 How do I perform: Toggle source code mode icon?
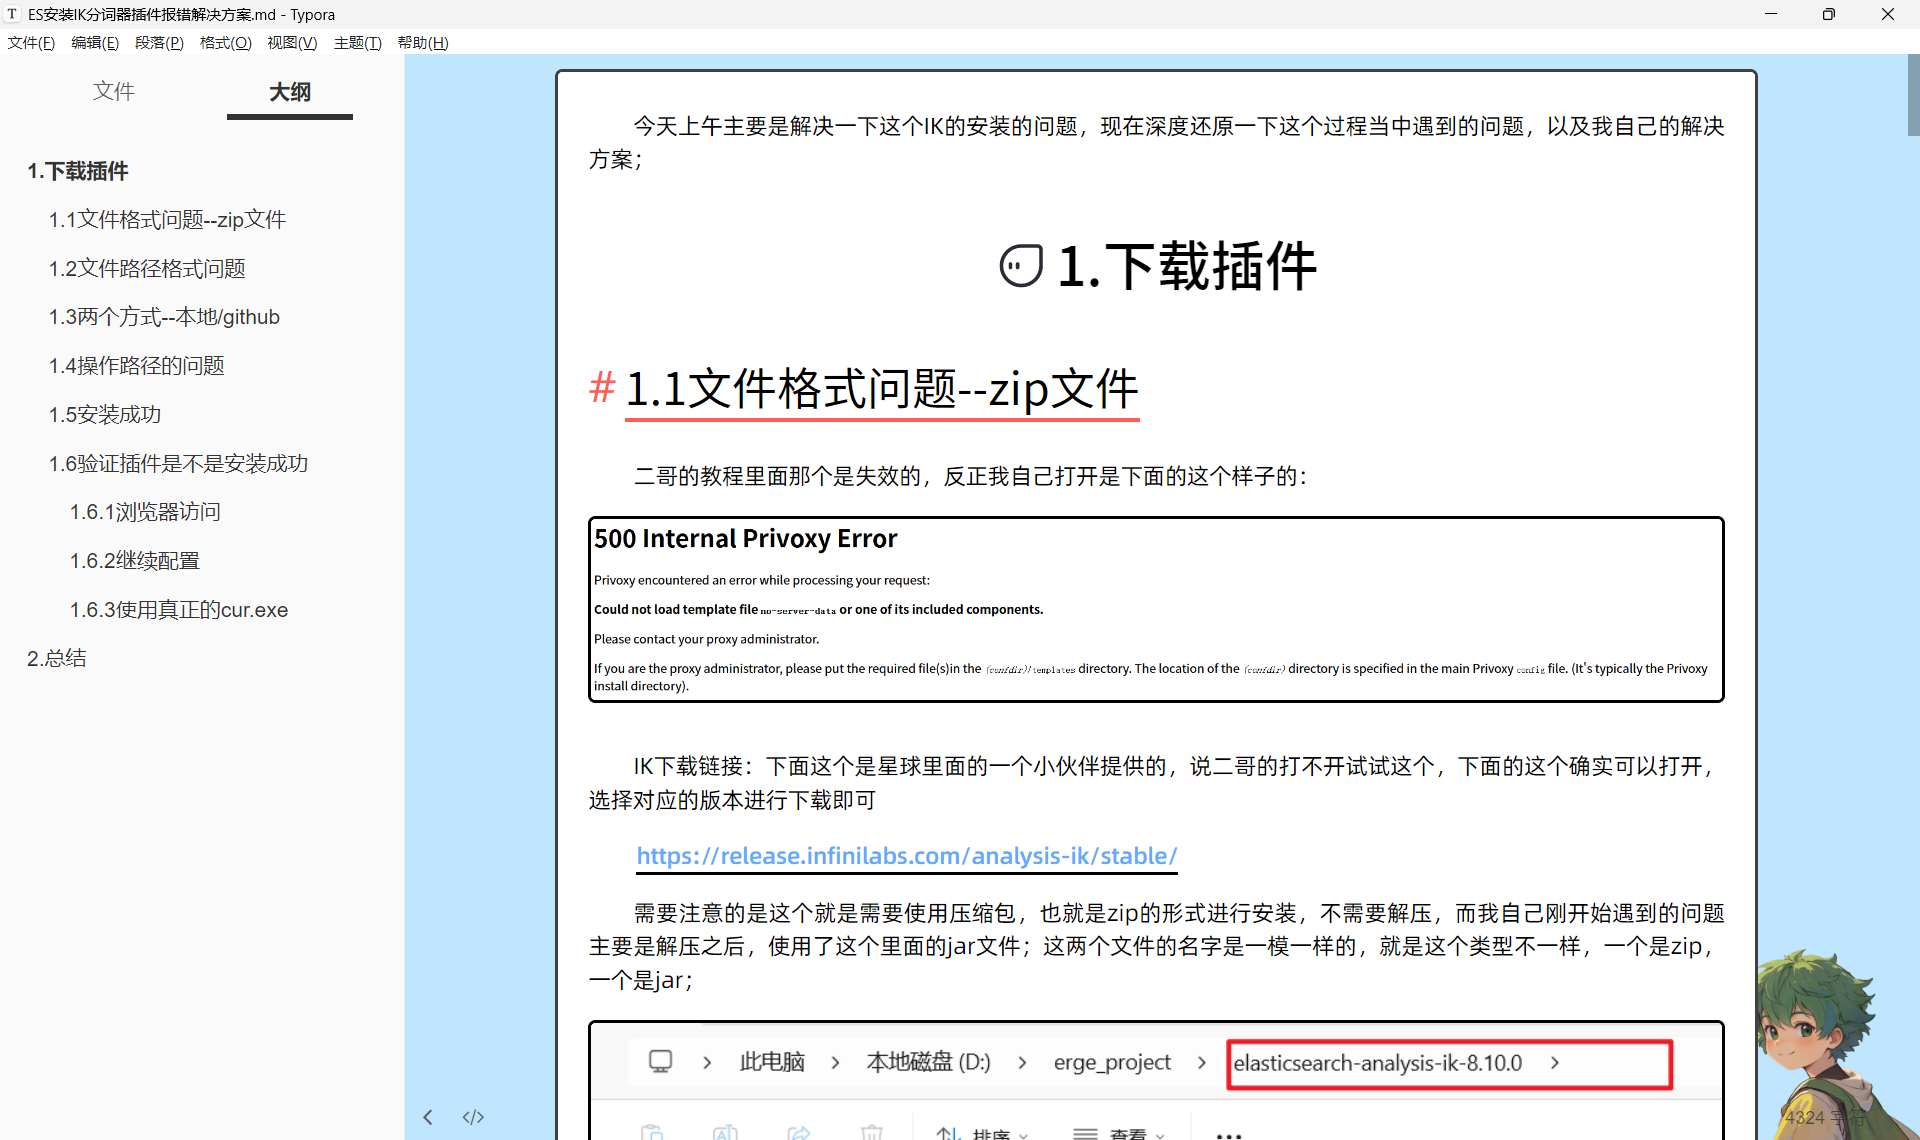[473, 1117]
